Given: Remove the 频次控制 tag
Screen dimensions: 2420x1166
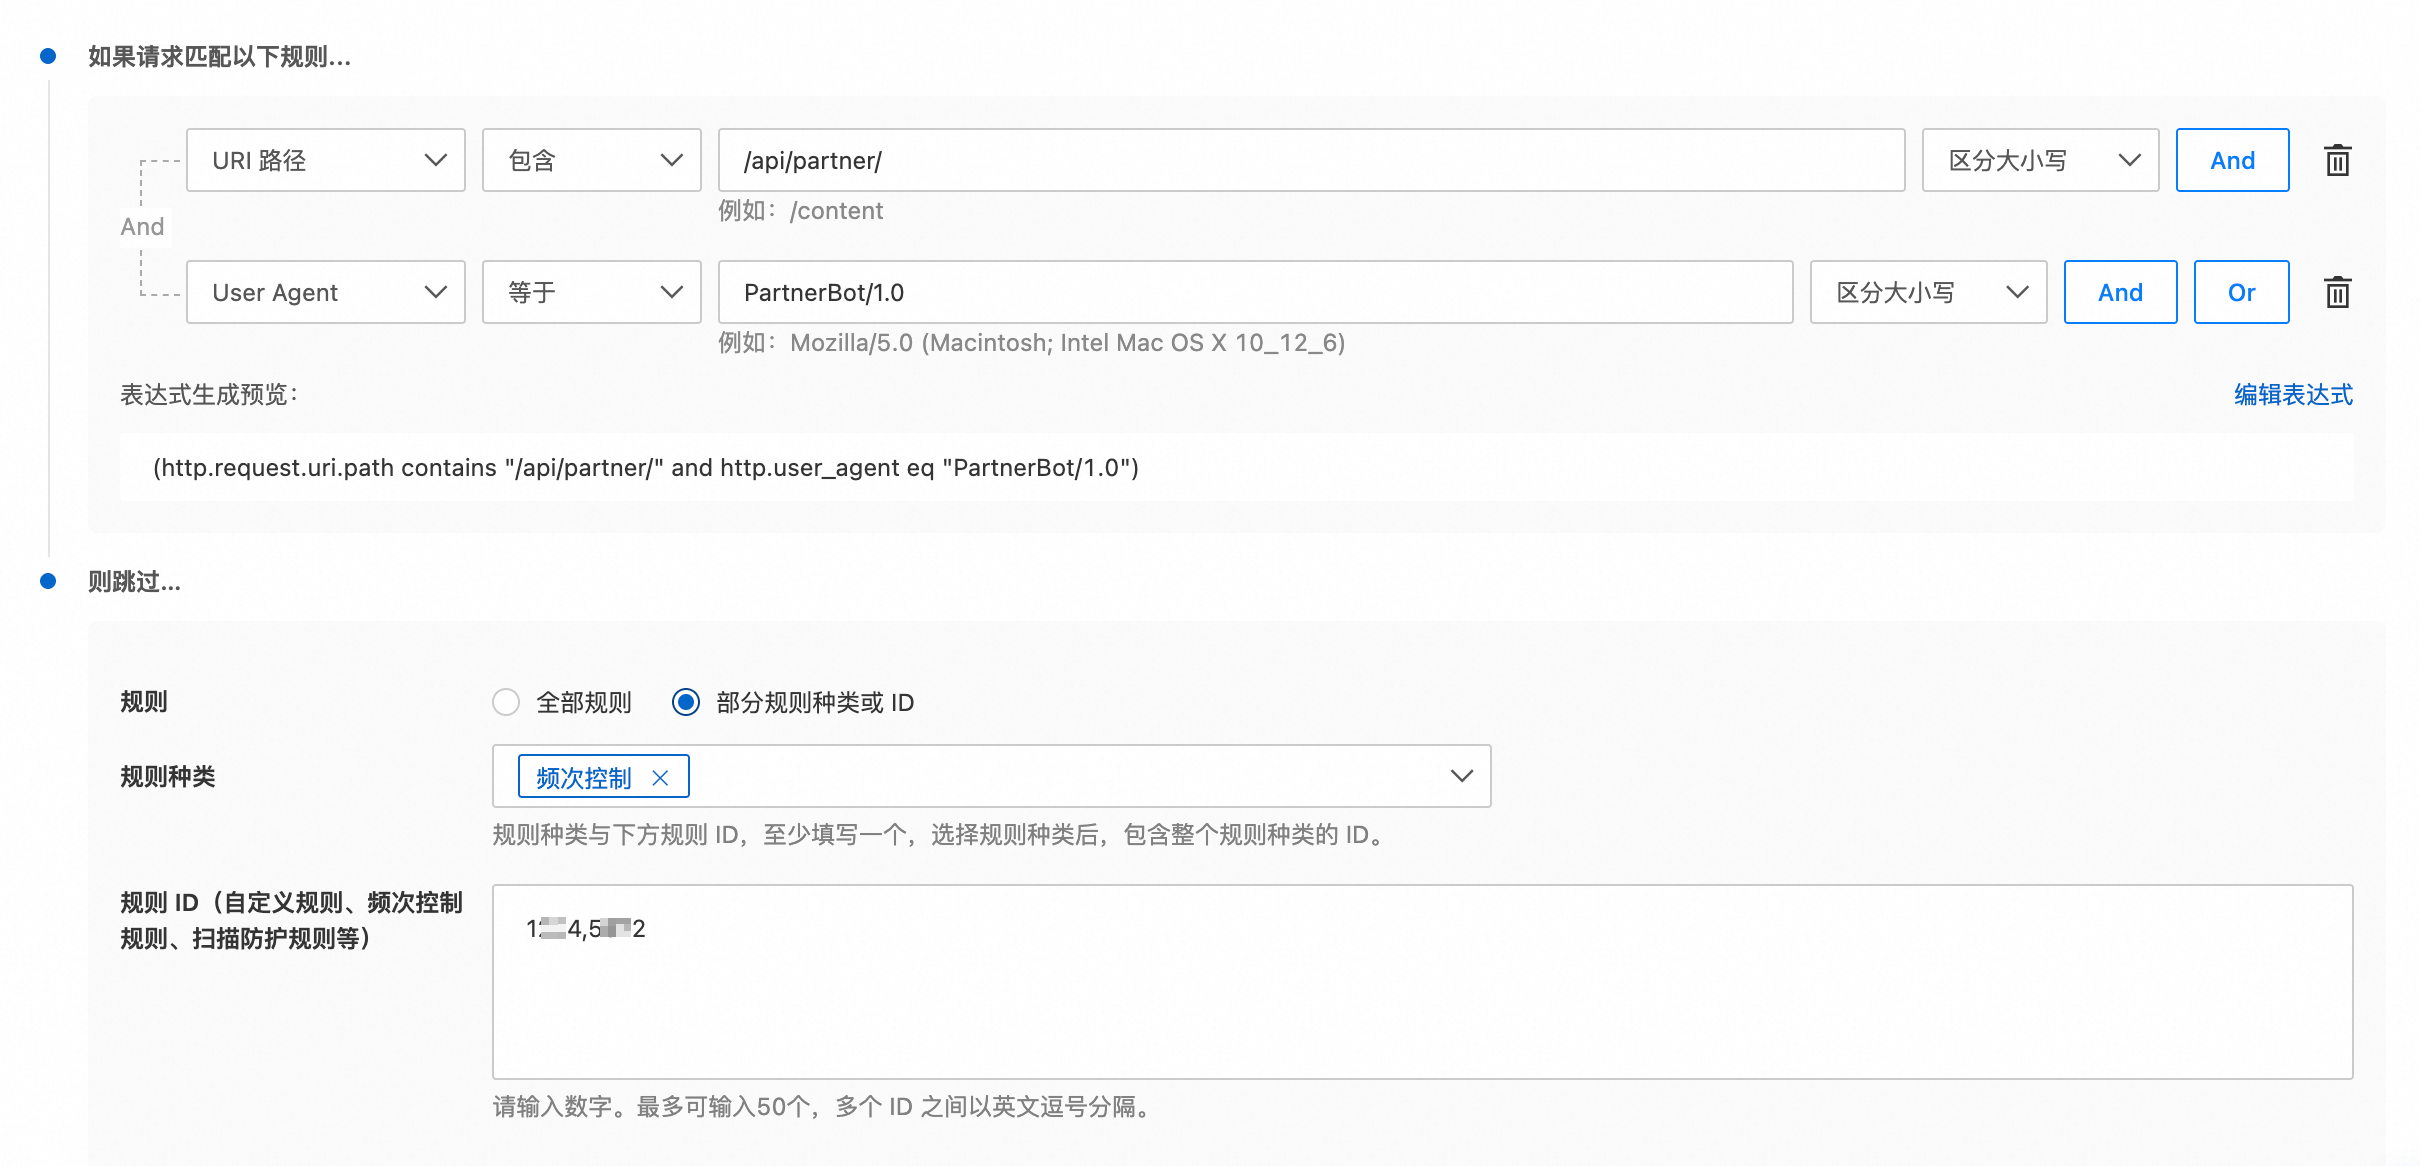Looking at the screenshot, I should (x=660, y=777).
